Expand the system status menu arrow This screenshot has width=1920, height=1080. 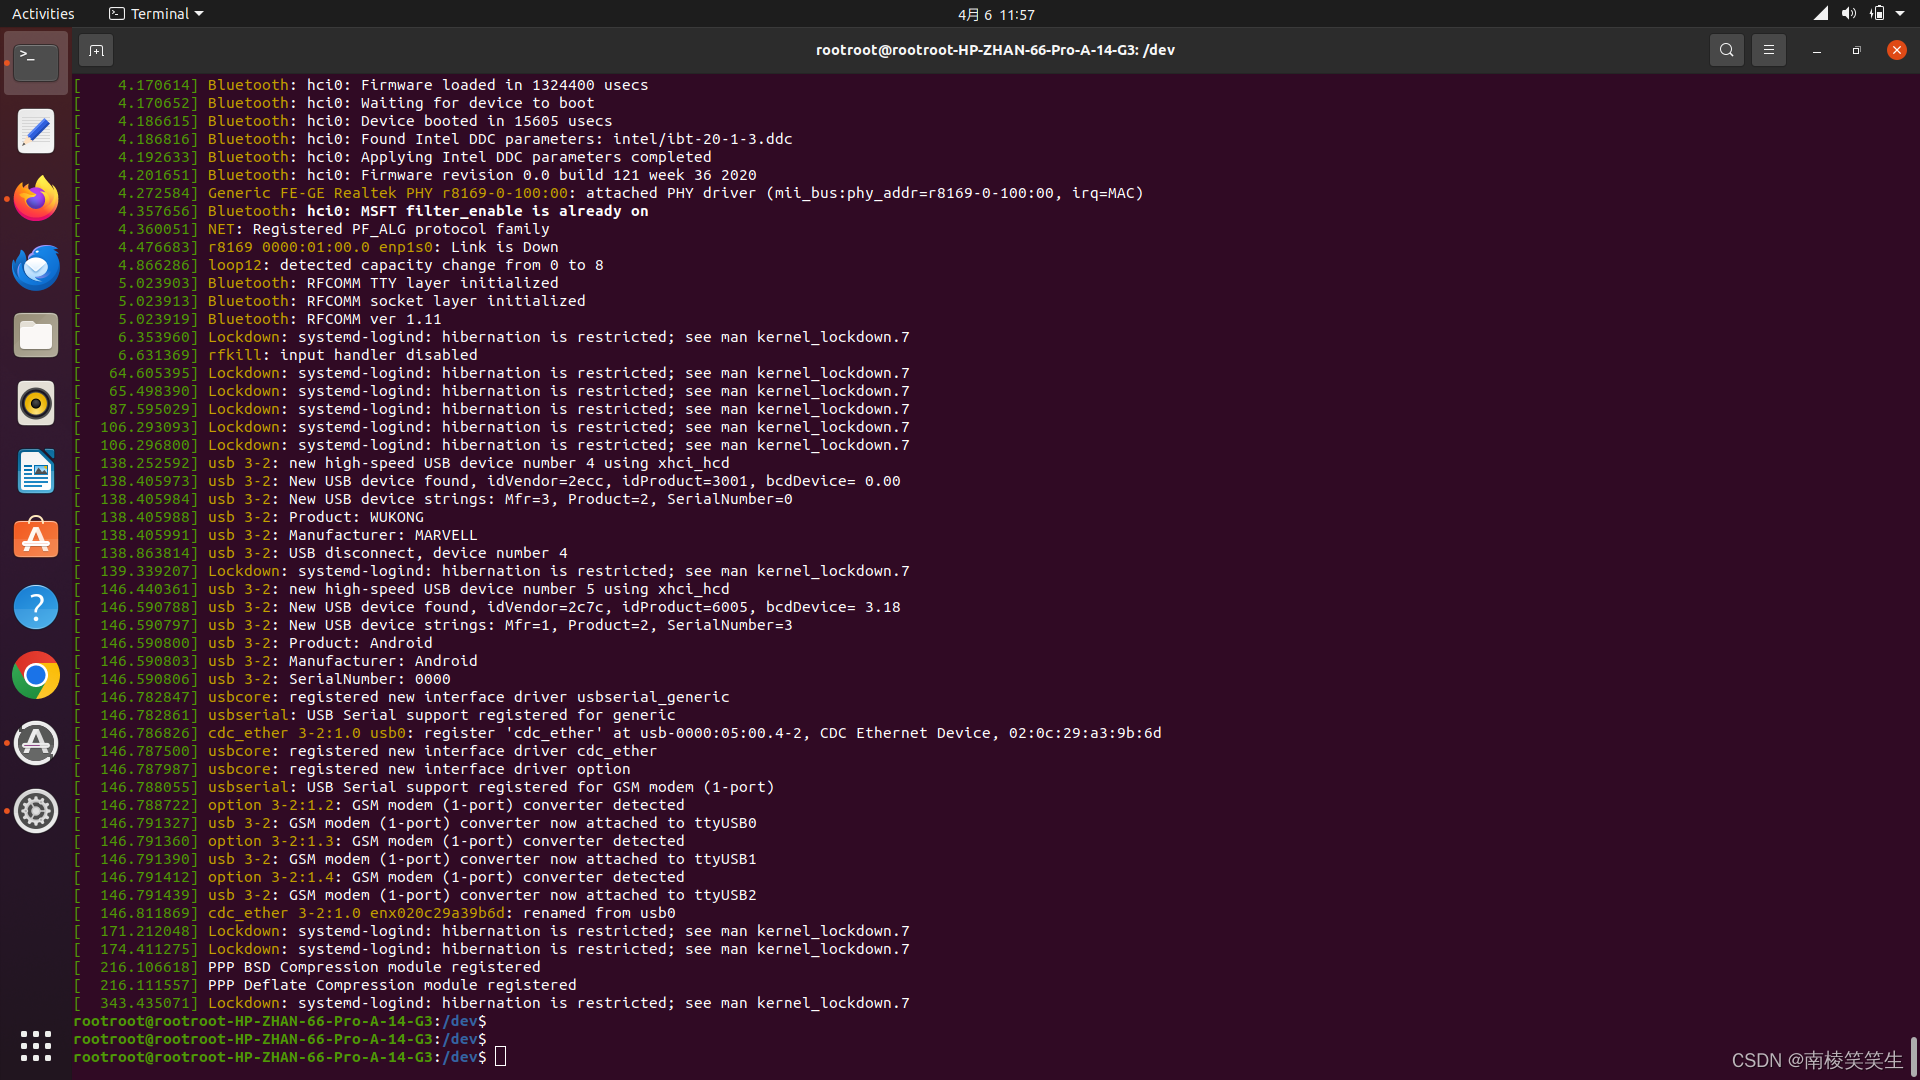point(1899,14)
